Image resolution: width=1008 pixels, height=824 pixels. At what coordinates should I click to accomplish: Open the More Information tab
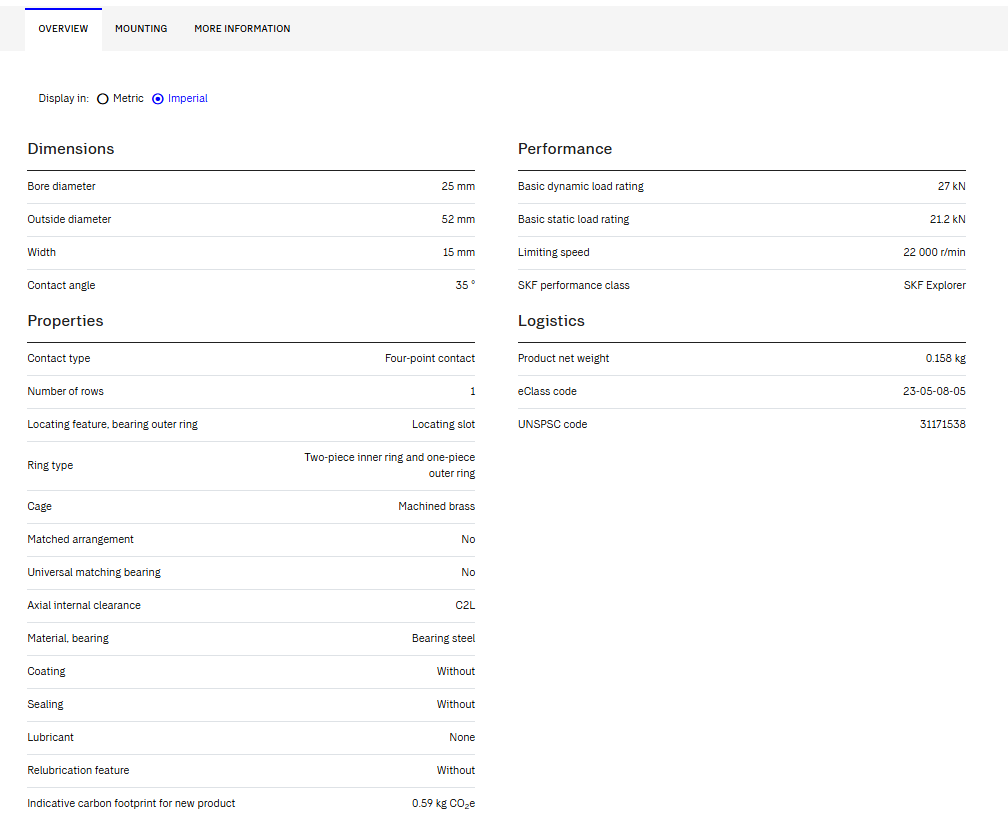(242, 29)
